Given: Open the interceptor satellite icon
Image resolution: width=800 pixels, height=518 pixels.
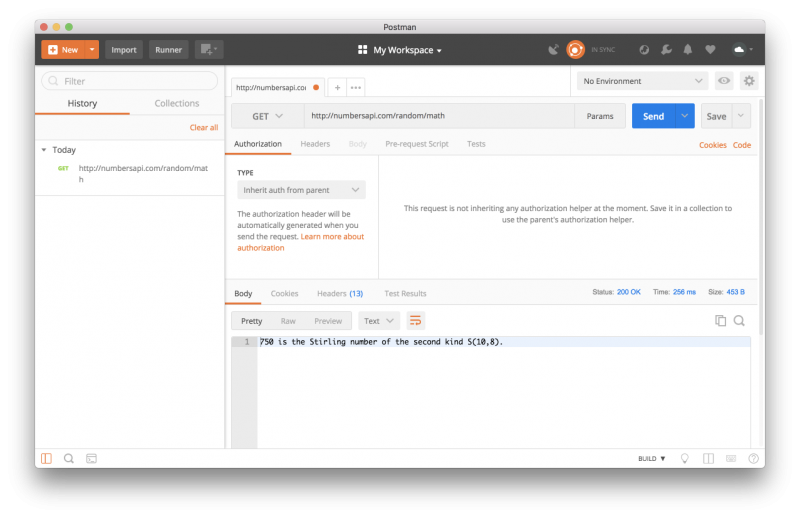Looking at the screenshot, I should click(x=554, y=49).
